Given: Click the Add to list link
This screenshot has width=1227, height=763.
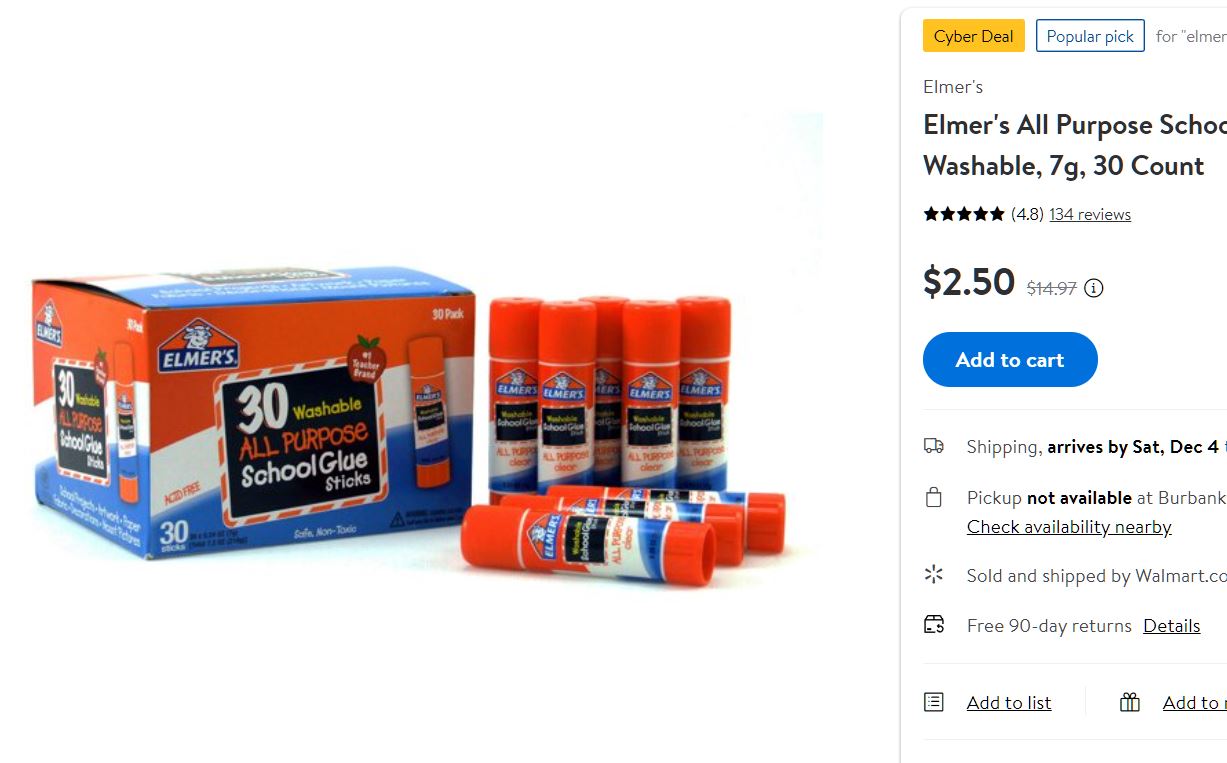Looking at the screenshot, I should pyautogui.click(x=1009, y=702).
